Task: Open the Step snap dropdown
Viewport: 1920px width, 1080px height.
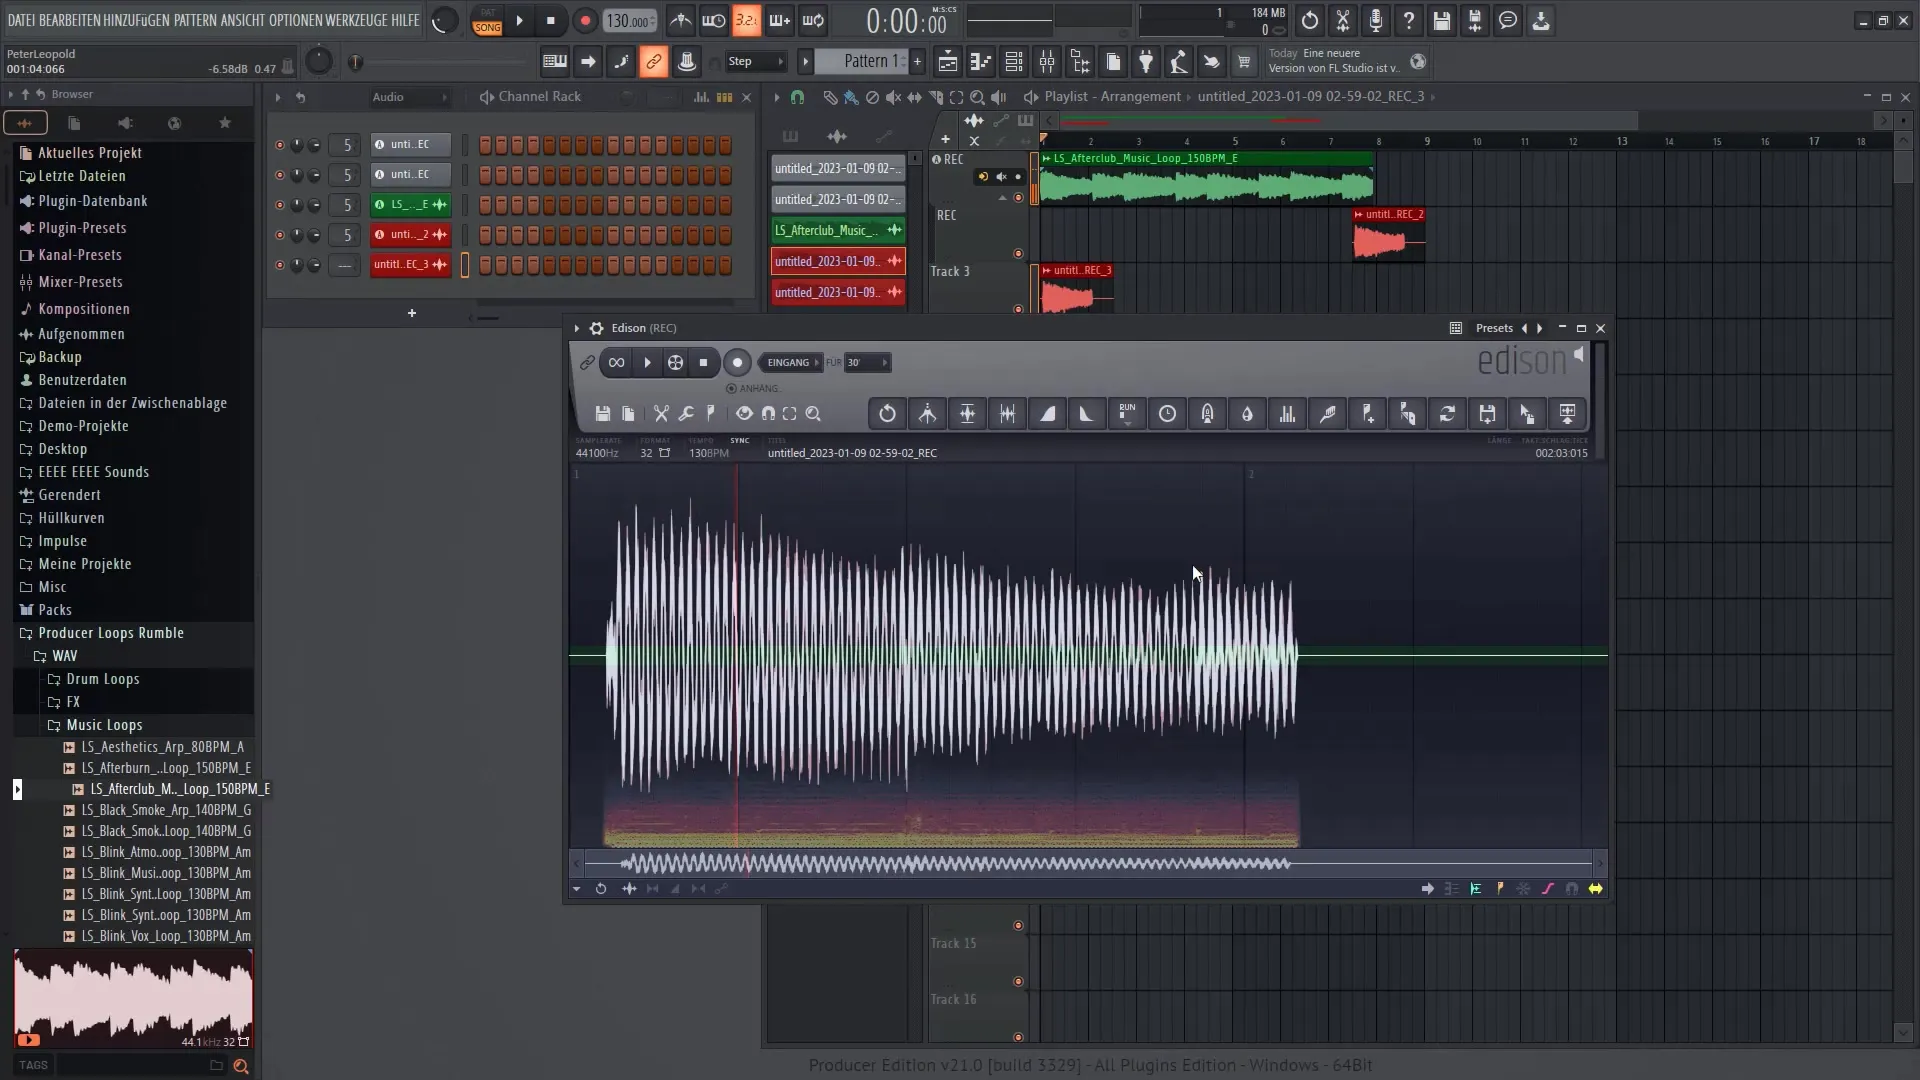Action: pyautogui.click(x=755, y=62)
